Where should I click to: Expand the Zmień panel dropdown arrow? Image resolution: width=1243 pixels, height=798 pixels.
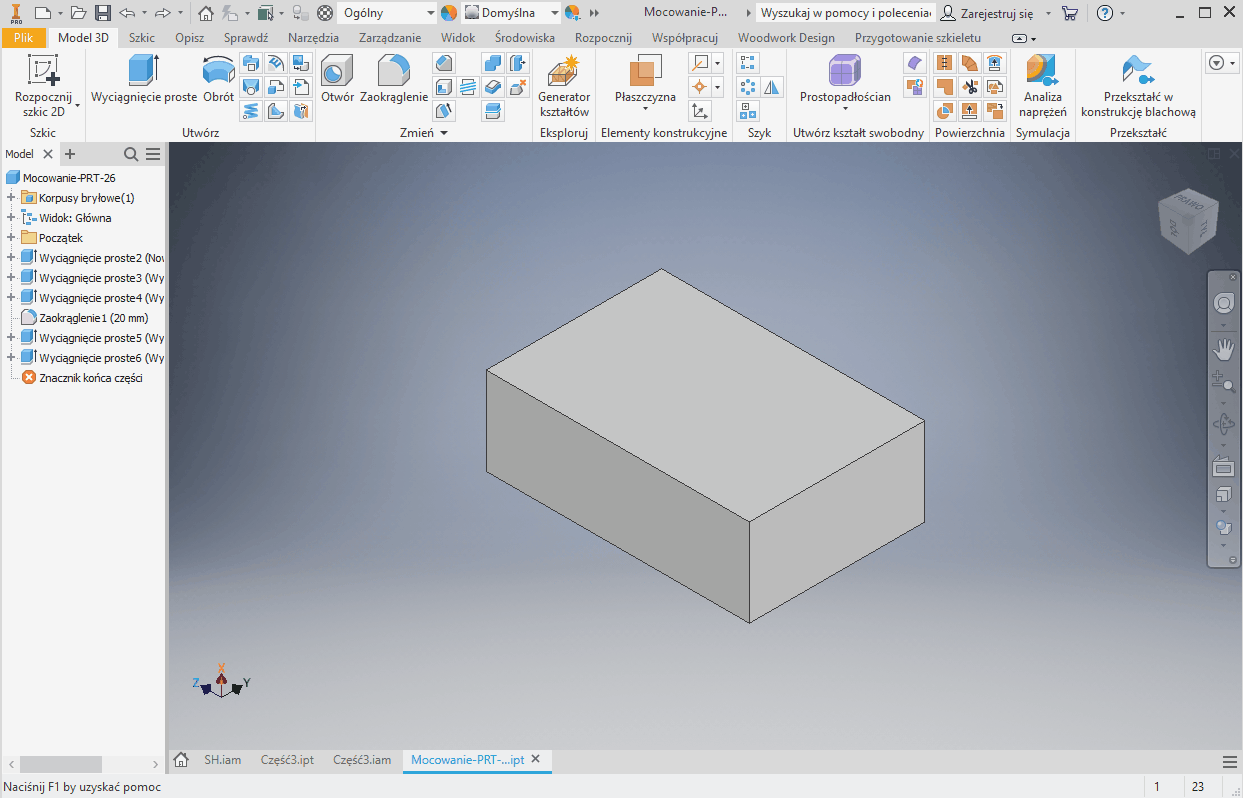pos(444,133)
